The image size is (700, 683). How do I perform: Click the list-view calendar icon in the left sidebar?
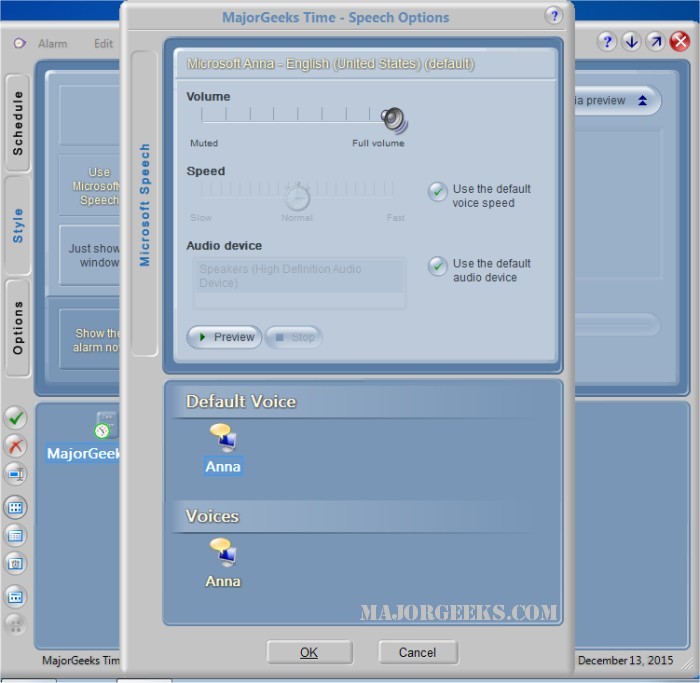pyautogui.click(x=16, y=535)
